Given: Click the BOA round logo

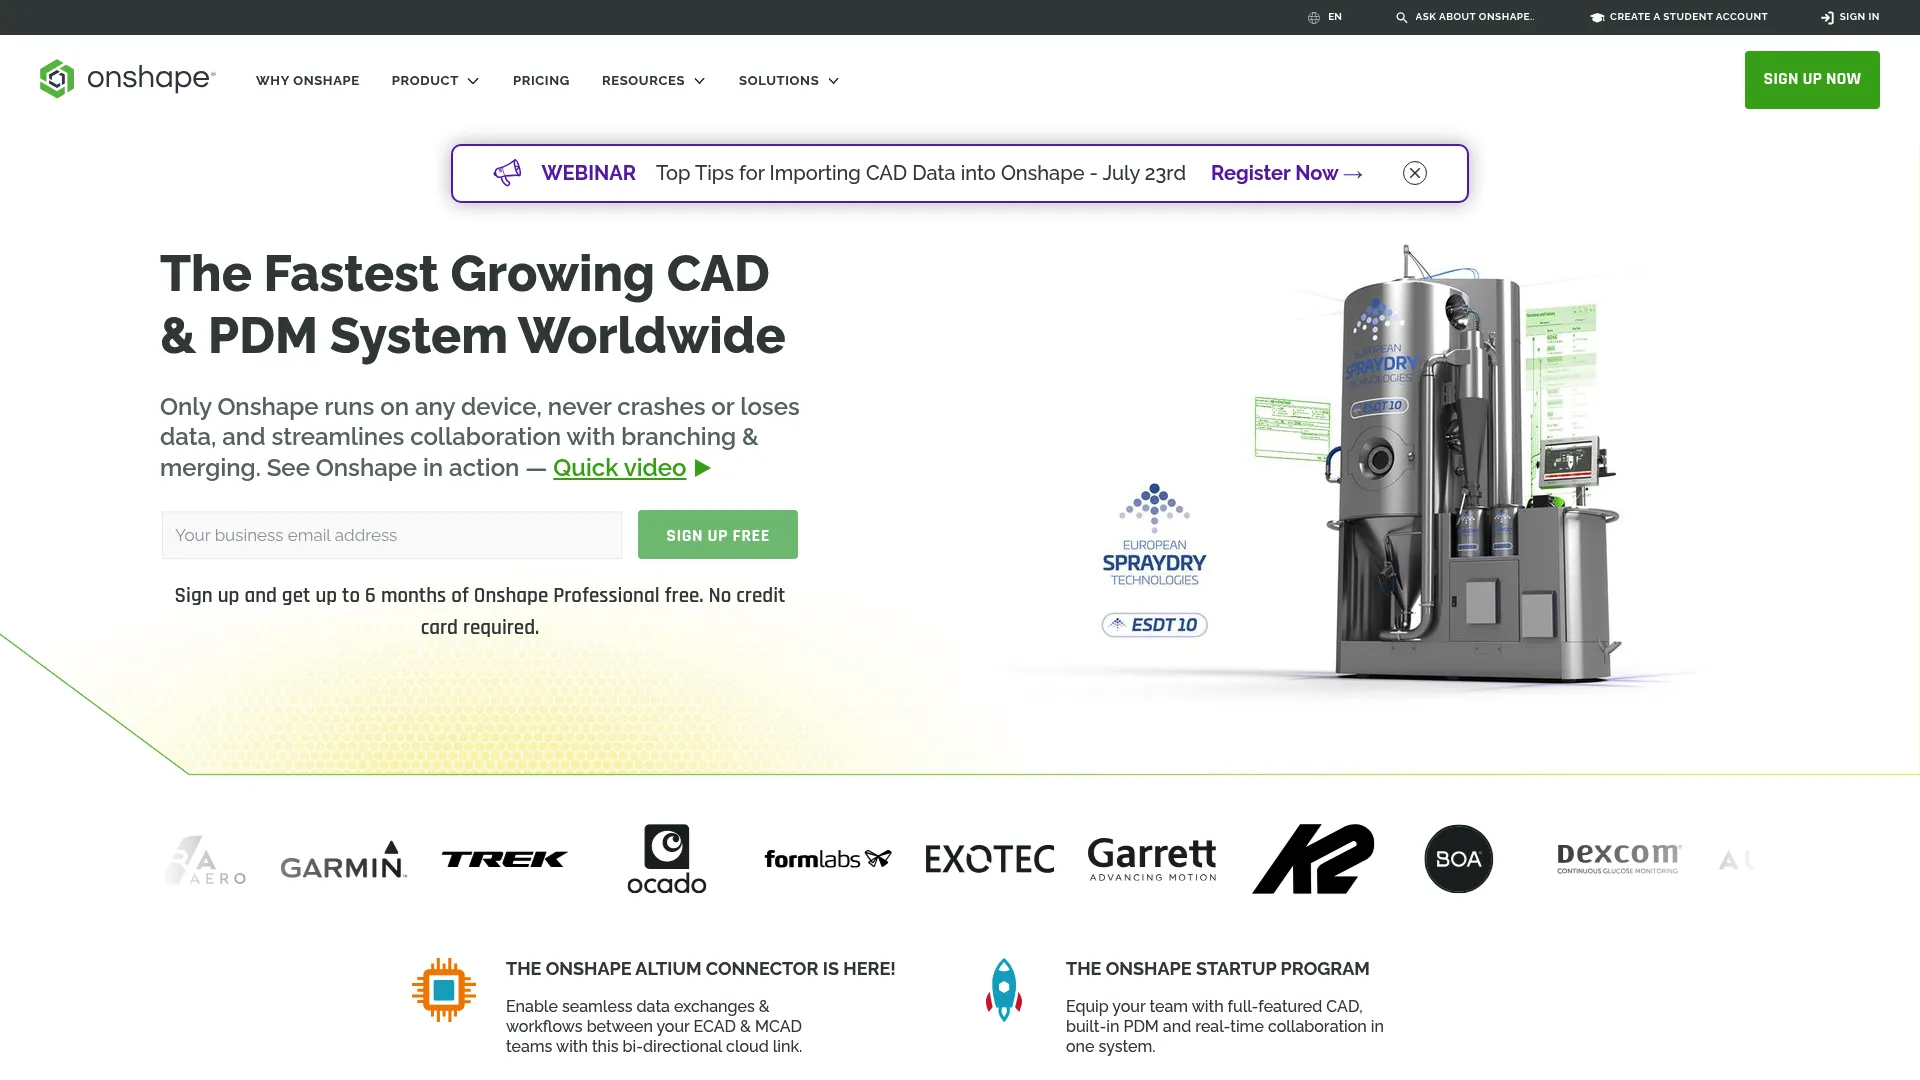Looking at the screenshot, I should tap(1458, 859).
